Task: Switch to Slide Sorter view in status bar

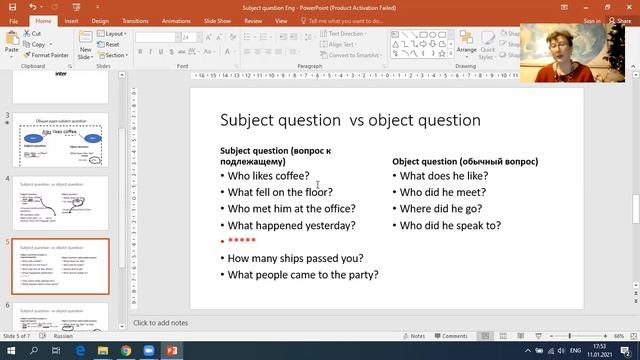Action: [x=503, y=336]
